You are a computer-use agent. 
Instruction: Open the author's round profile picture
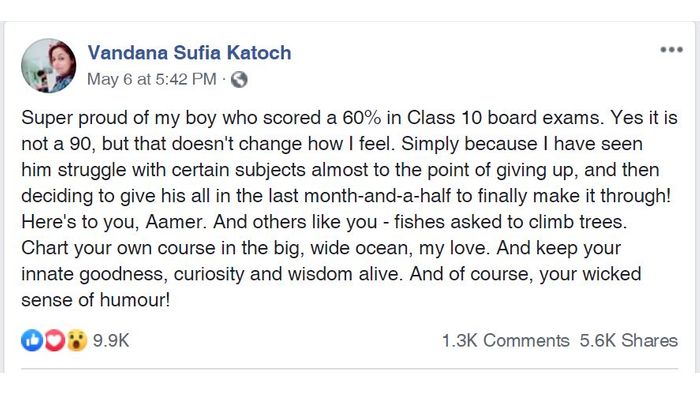click(49, 66)
